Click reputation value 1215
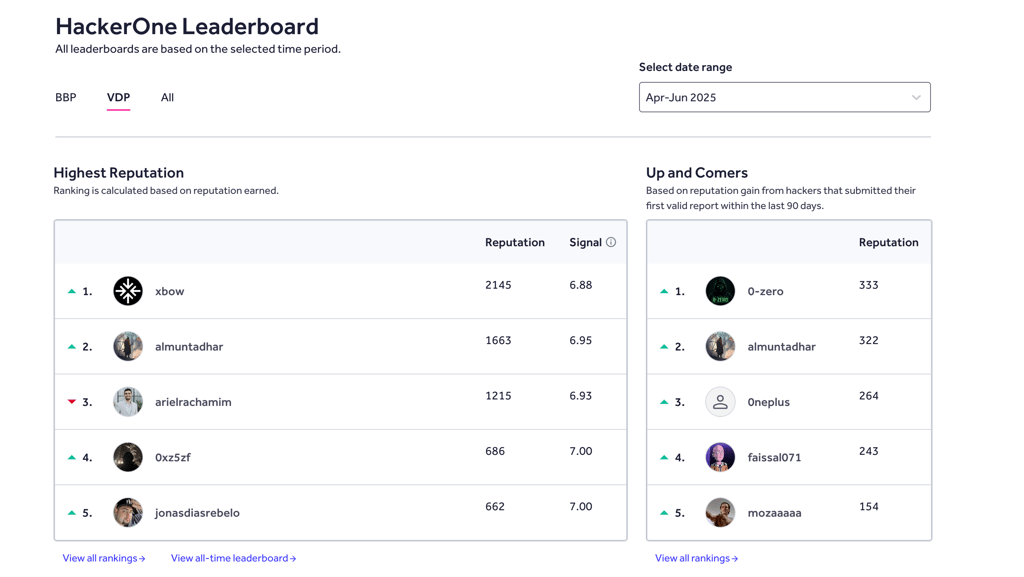Image resolution: width=1024 pixels, height=577 pixels. pos(498,396)
